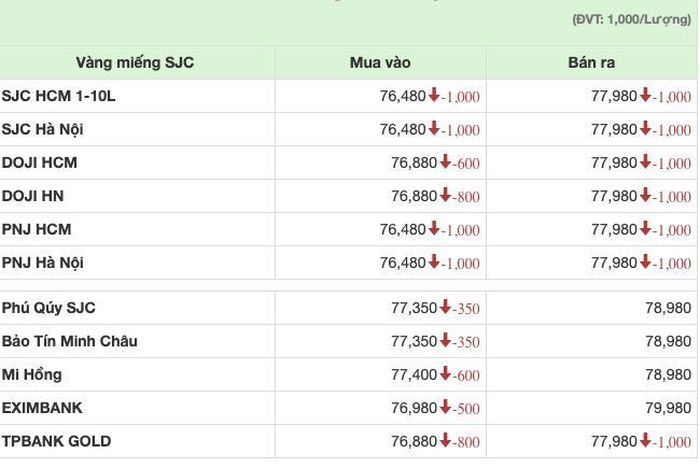
Task: Click the down arrow in PNJ HCM Bán ra cell
Action: (645, 228)
